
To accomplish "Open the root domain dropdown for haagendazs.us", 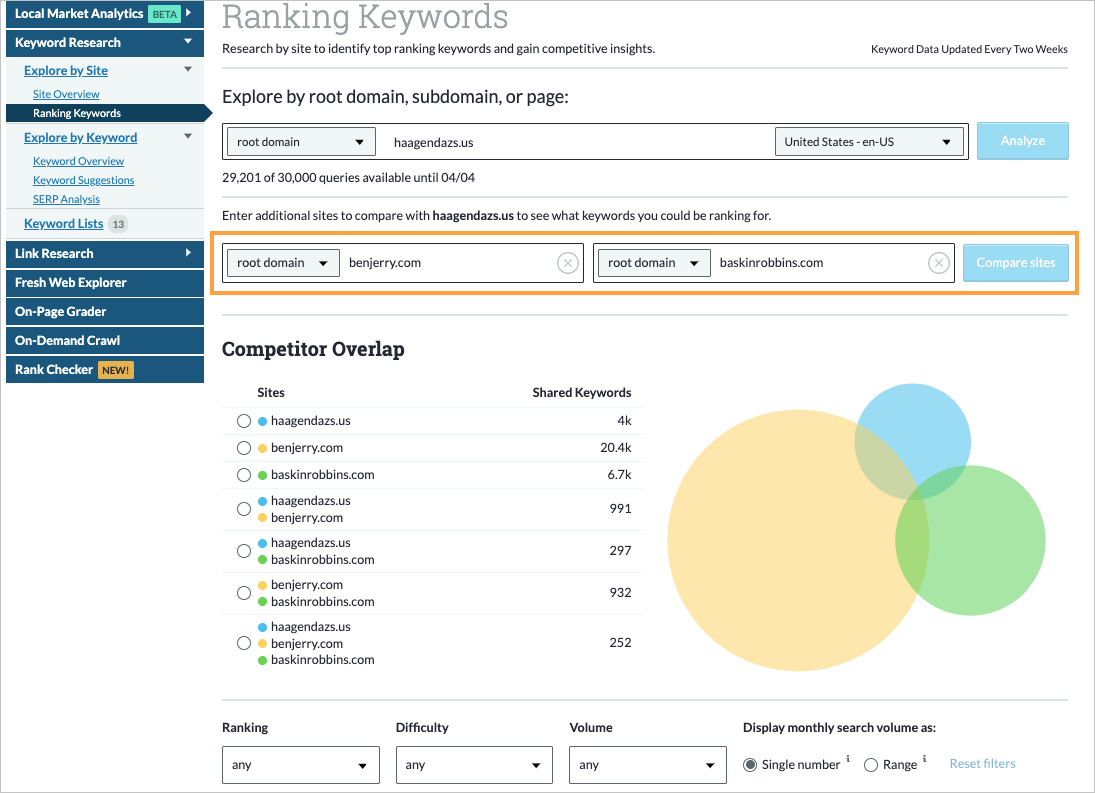I will (300, 141).
